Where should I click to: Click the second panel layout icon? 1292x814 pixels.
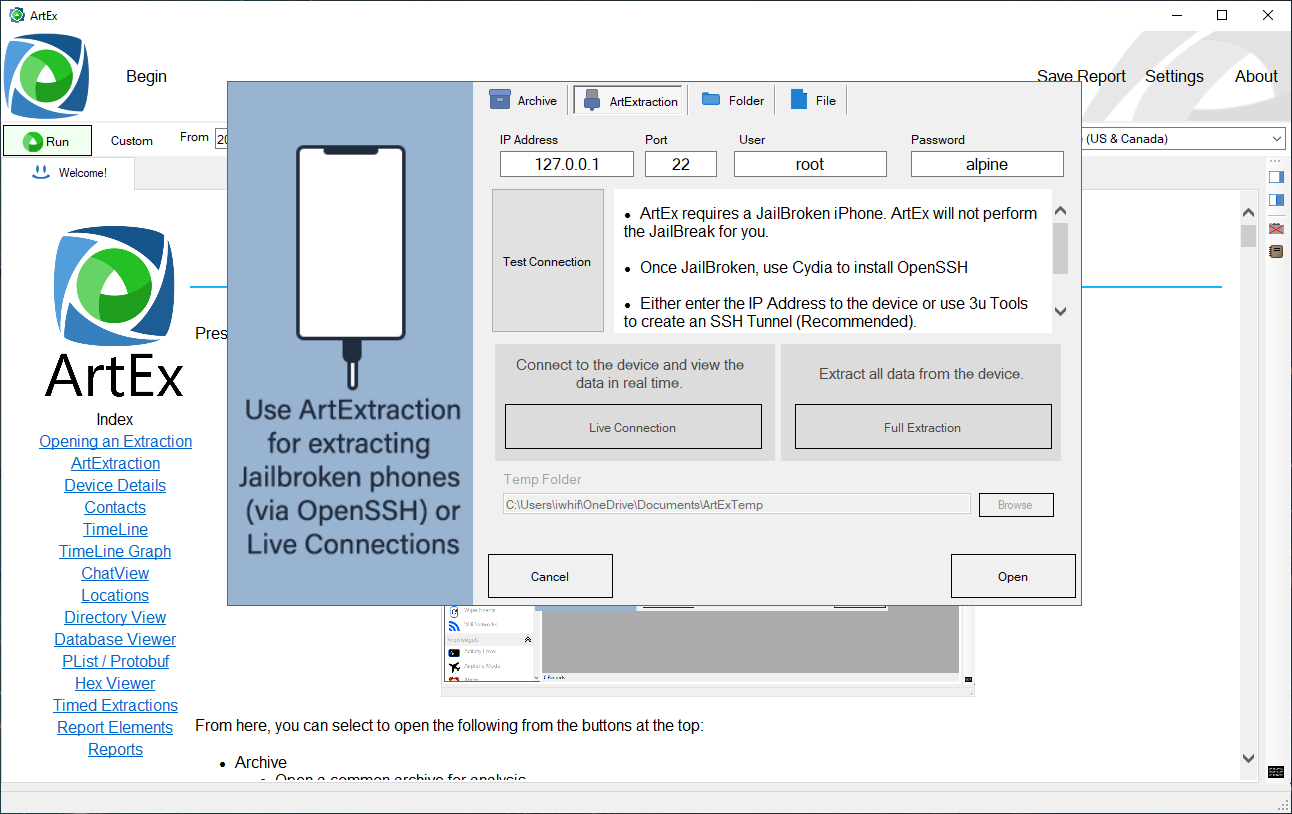coord(1276,200)
